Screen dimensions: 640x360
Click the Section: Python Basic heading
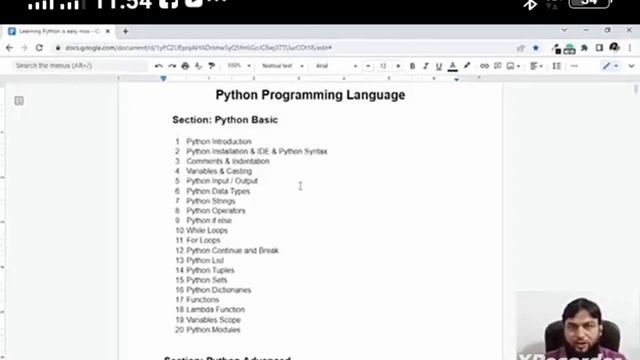(225, 120)
